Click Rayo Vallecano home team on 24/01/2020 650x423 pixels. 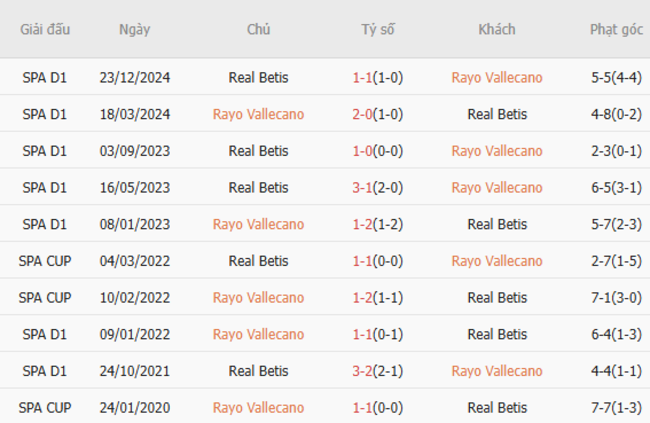(x=258, y=407)
